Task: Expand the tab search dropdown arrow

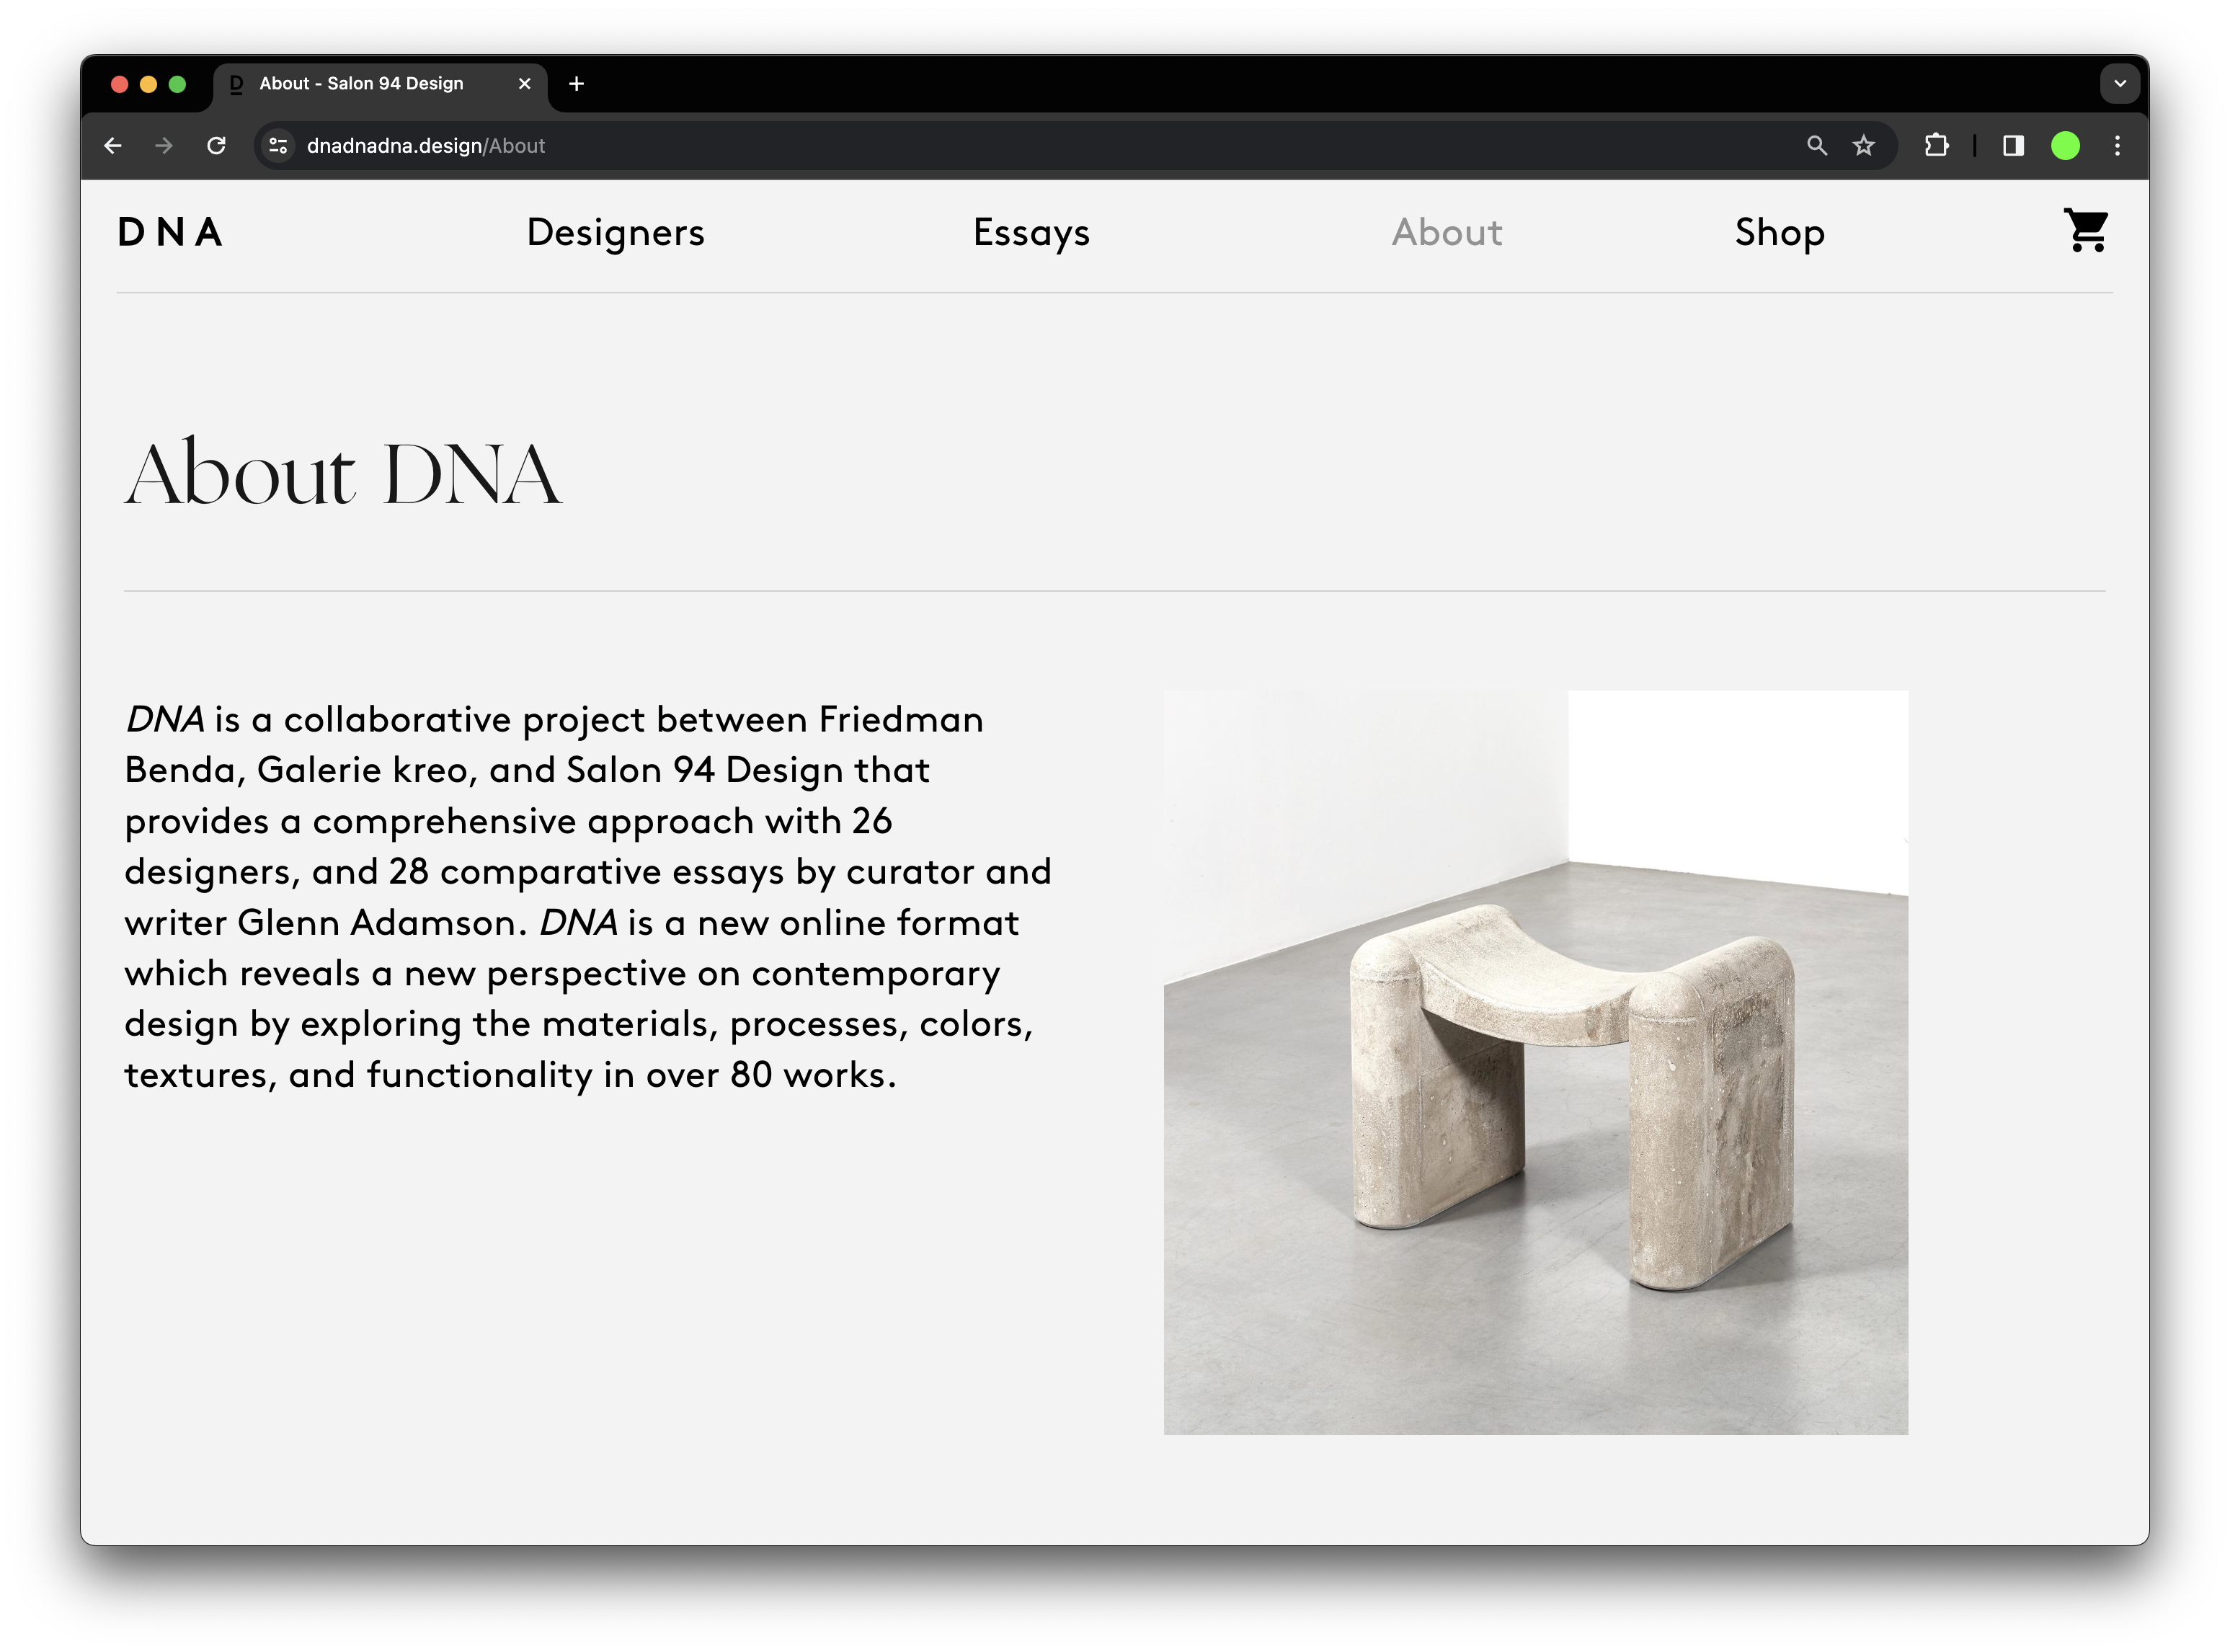Action: click(2119, 84)
